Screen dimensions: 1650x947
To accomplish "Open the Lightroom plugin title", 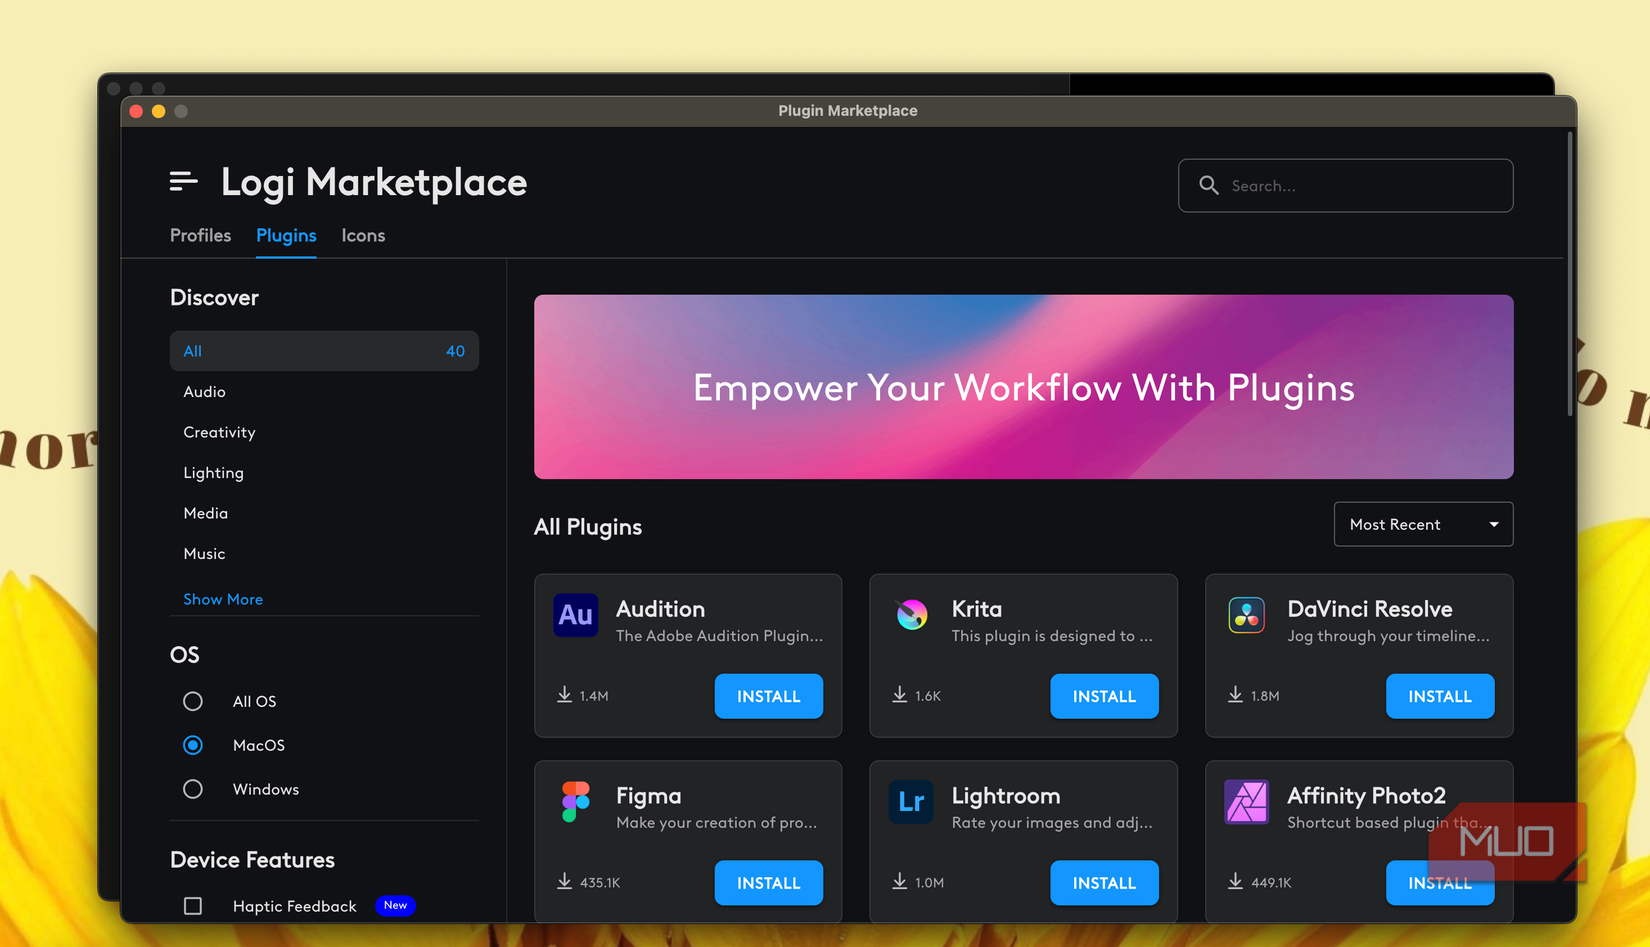I will click(1005, 796).
